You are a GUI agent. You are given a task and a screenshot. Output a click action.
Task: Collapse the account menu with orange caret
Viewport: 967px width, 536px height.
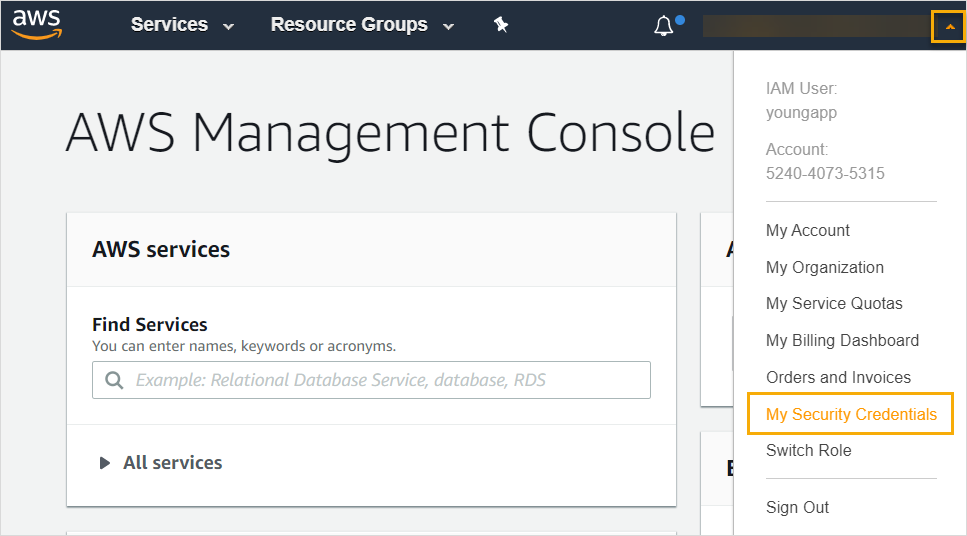point(950,27)
